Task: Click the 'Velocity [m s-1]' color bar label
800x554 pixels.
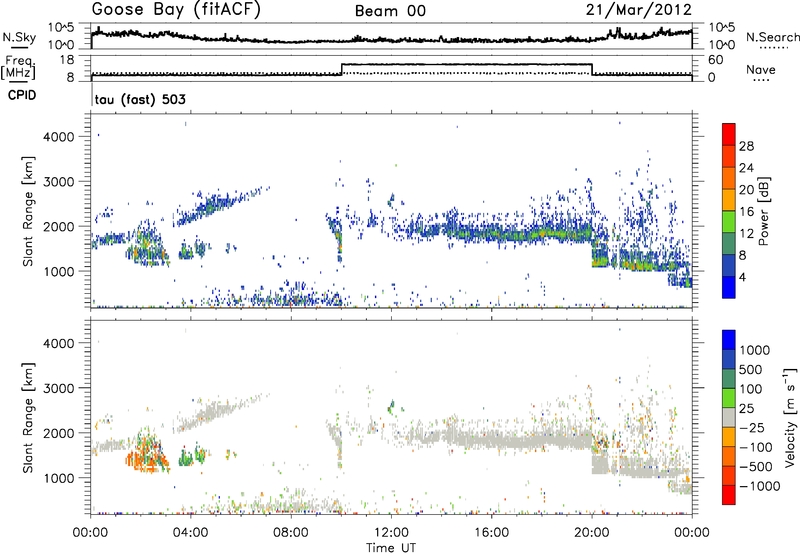Action: (x=790, y=417)
